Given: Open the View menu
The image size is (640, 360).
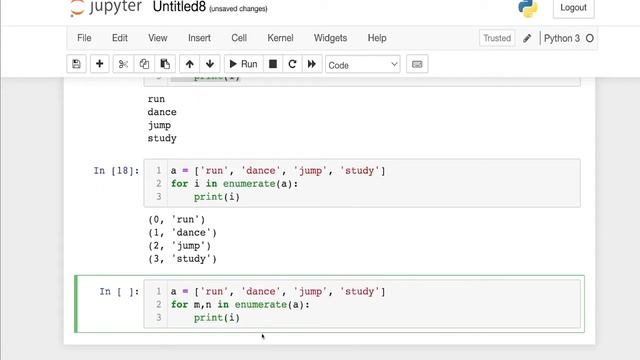Looking at the screenshot, I should [158, 38].
